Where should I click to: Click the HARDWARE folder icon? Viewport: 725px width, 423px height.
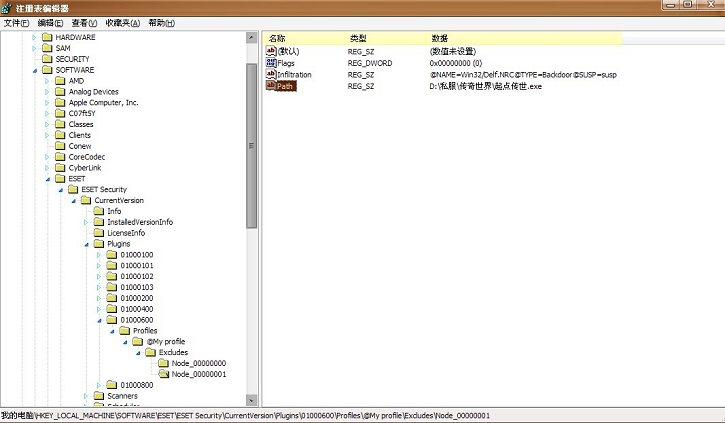click(47, 37)
